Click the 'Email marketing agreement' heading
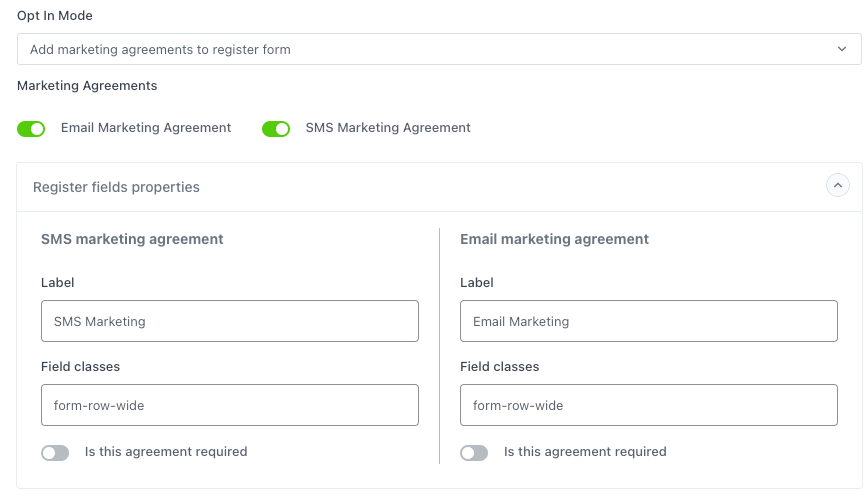This screenshot has width=868, height=498. [x=554, y=239]
